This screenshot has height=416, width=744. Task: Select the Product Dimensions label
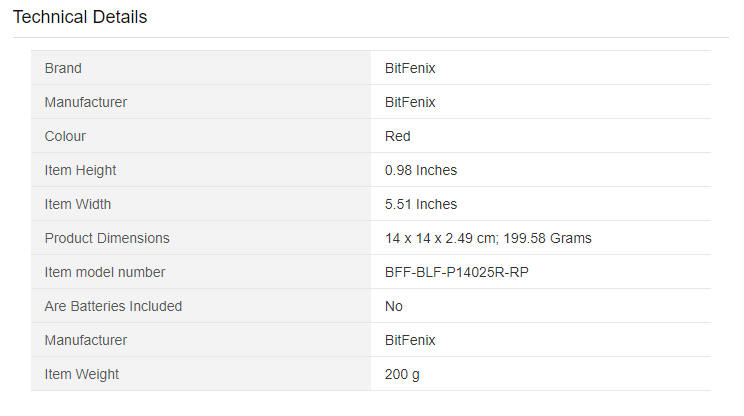click(107, 238)
